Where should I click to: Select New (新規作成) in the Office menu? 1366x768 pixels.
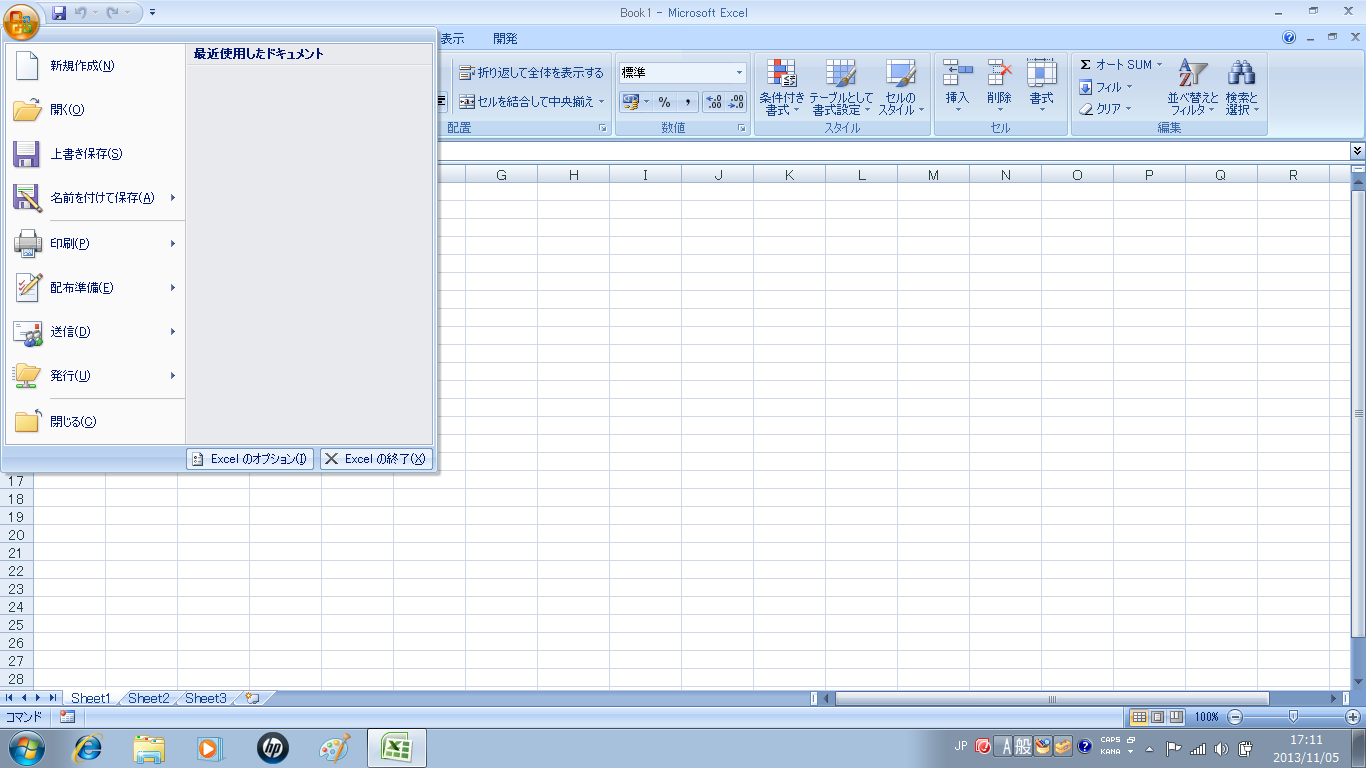tap(82, 66)
